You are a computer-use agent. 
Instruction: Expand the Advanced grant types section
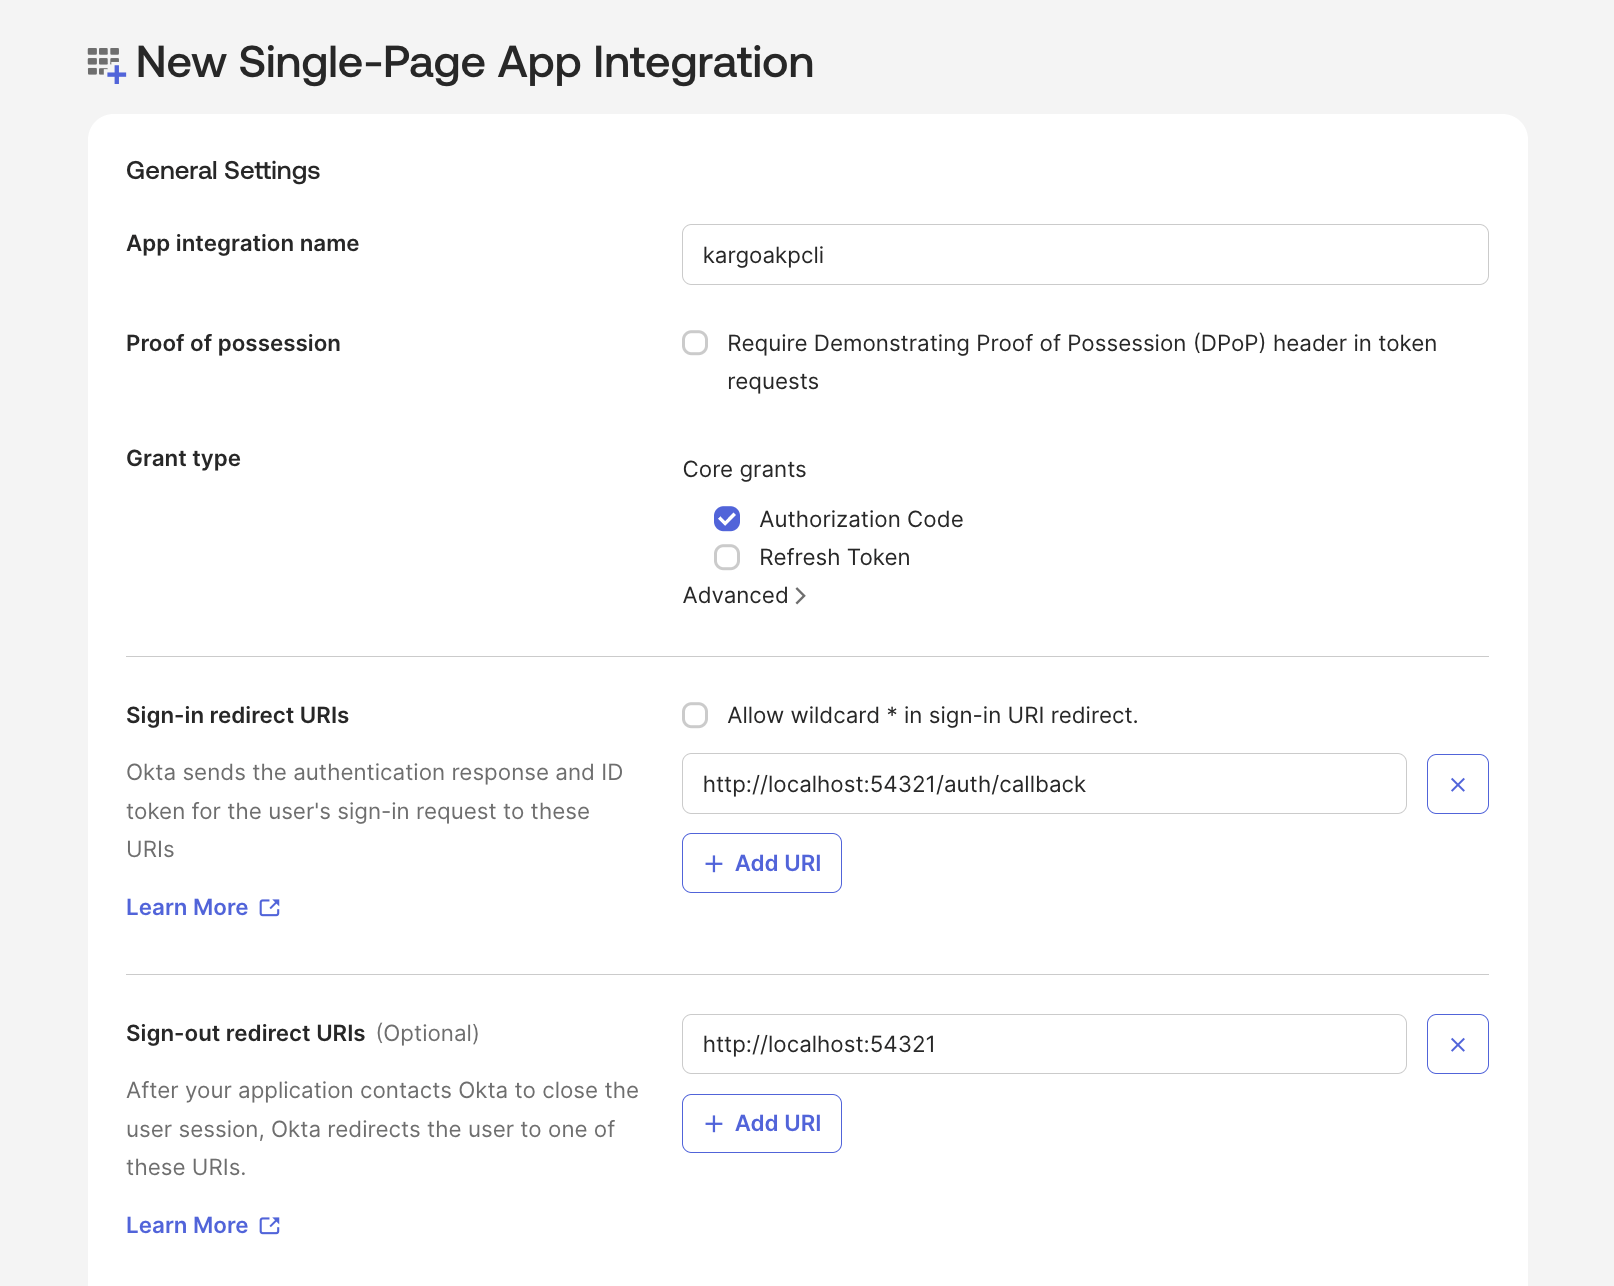[744, 595]
